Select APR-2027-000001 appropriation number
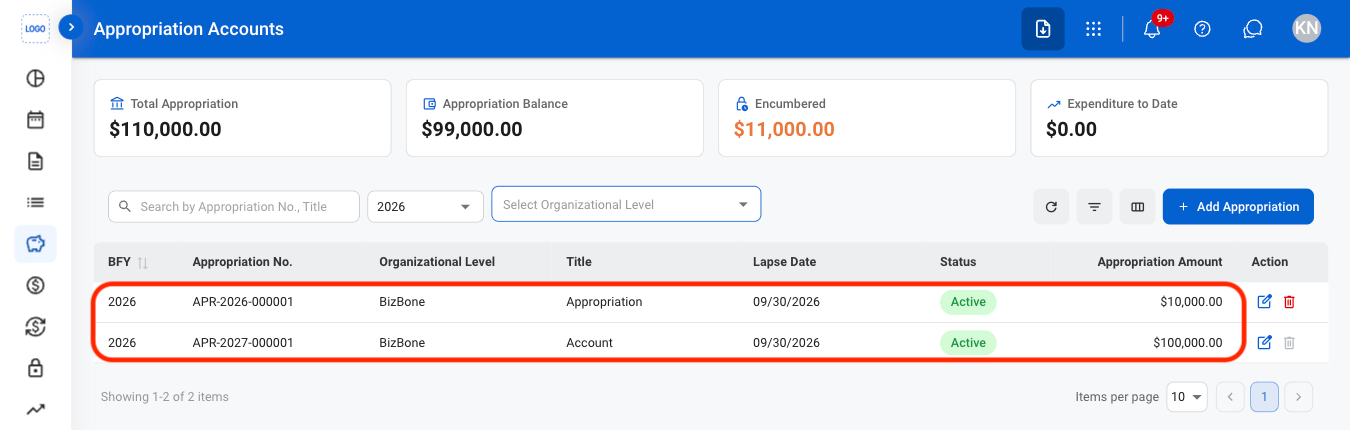1350x430 pixels. [243, 342]
